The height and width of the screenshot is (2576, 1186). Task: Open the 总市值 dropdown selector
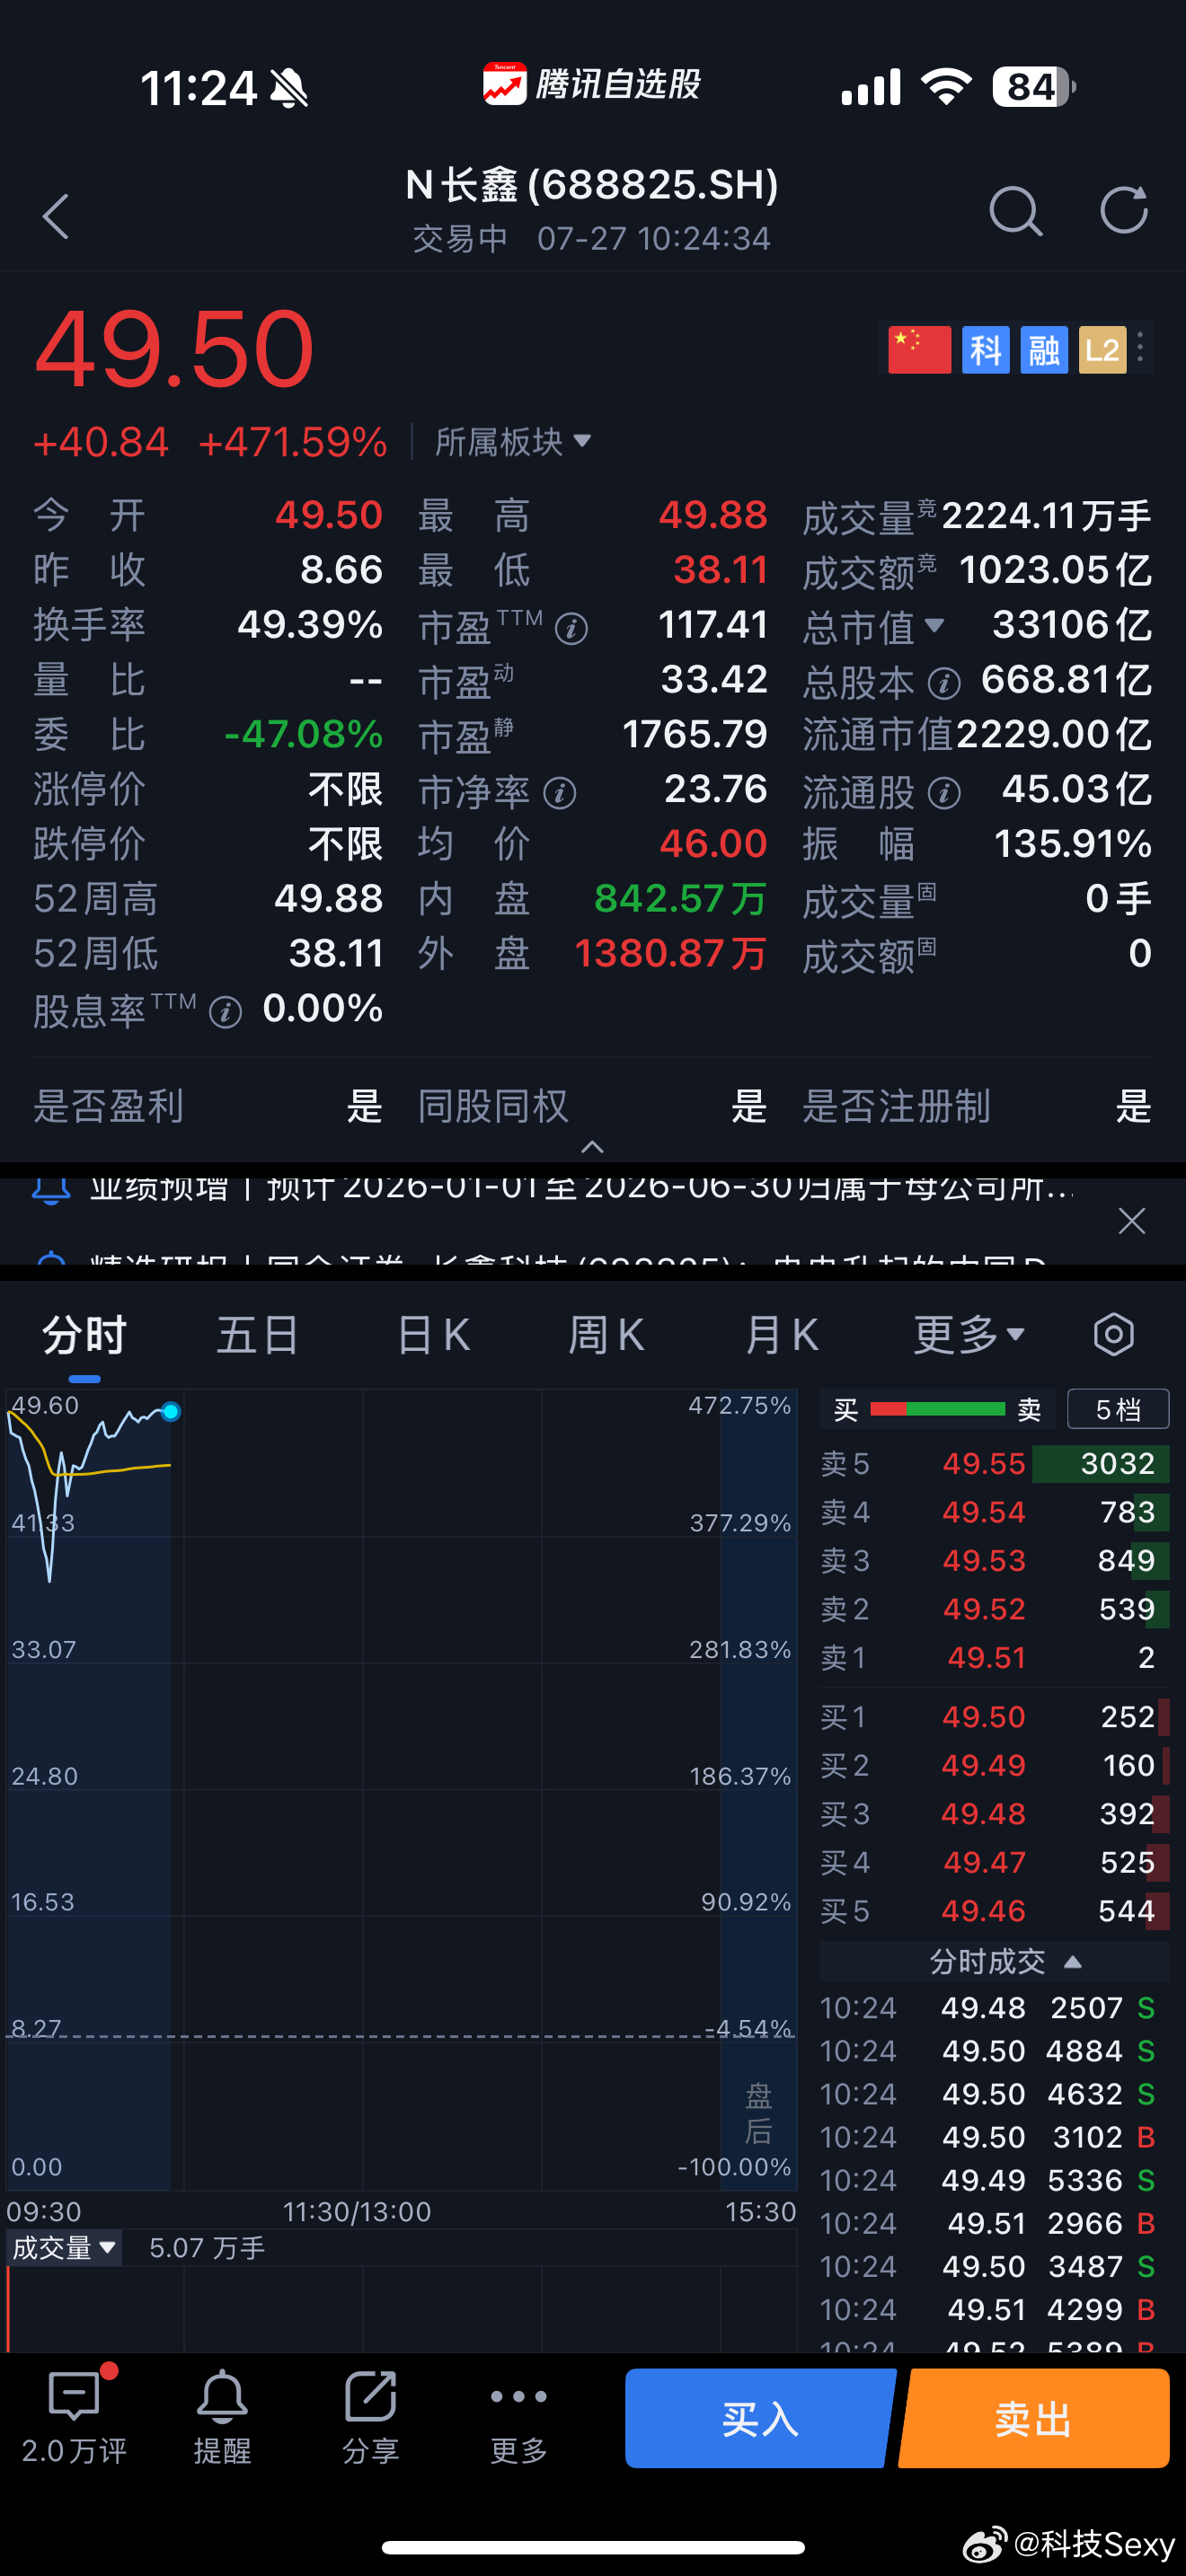[934, 625]
